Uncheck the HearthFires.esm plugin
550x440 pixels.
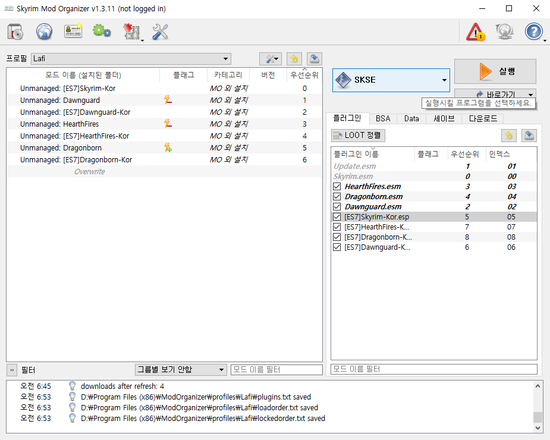pyautogui.click(x=337, y=186)
